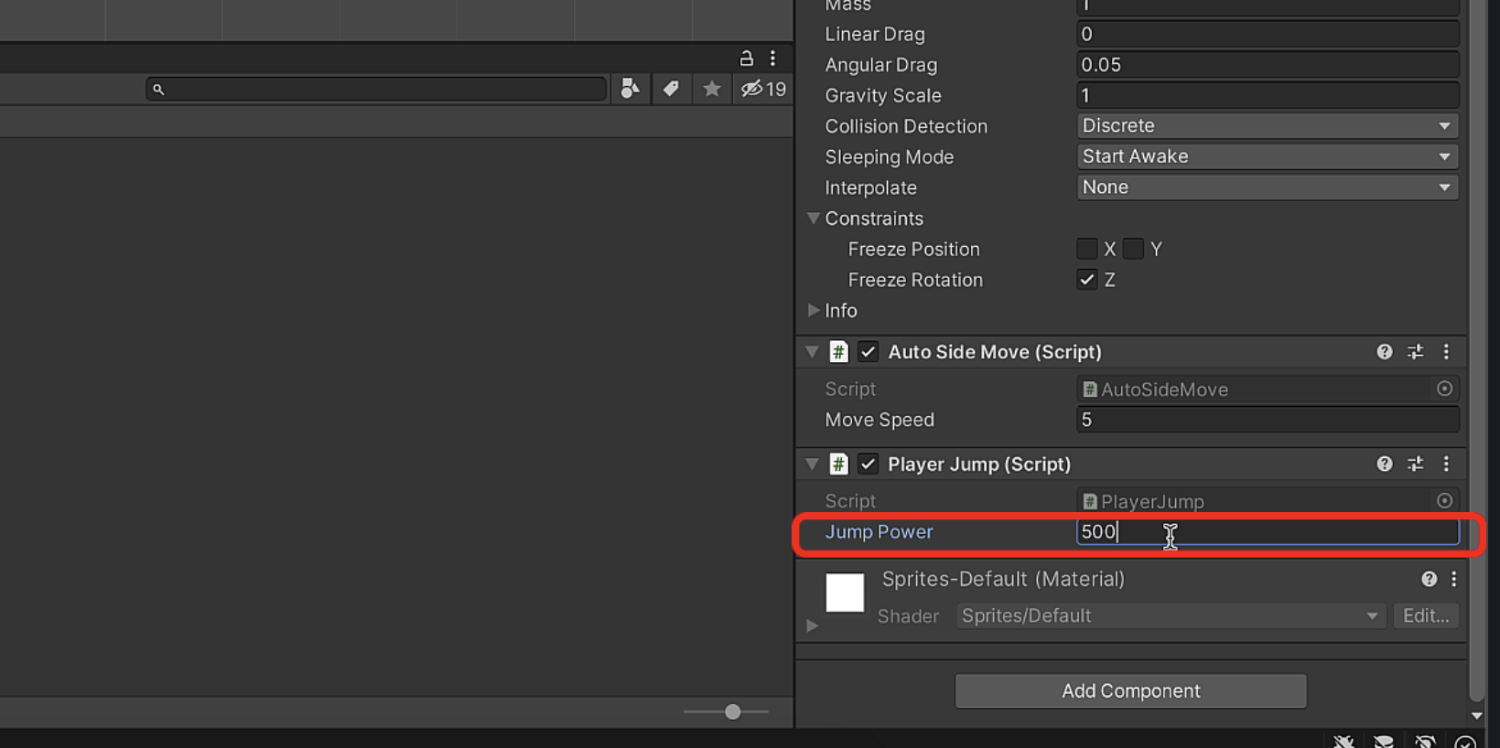1500x748 pixels.
Task: Click object picker for AutoSideMove script
Action: pos(1445,389)
